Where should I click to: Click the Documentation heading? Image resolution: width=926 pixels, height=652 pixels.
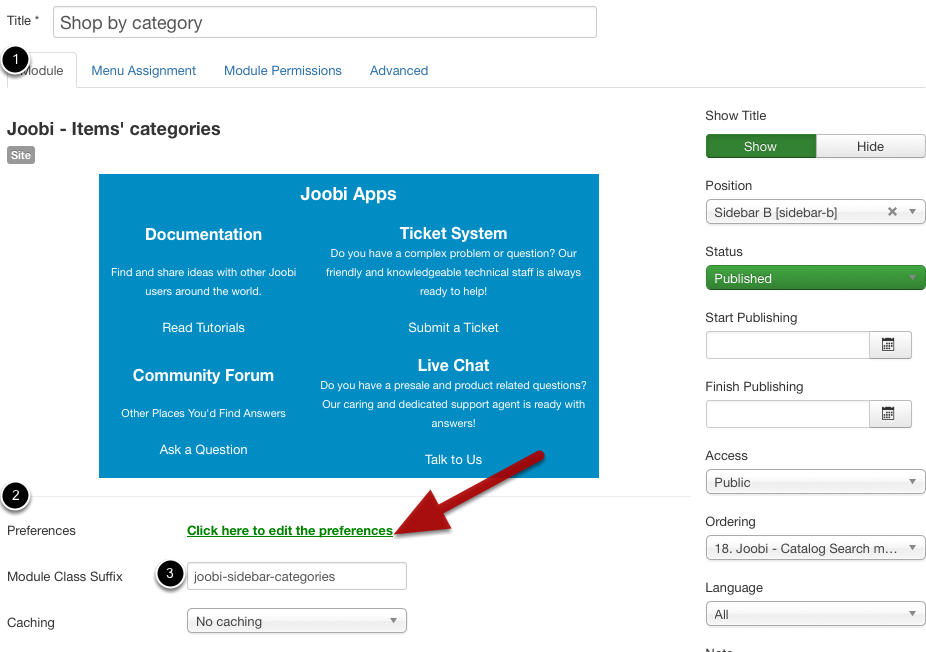click(x=203, y=234)
